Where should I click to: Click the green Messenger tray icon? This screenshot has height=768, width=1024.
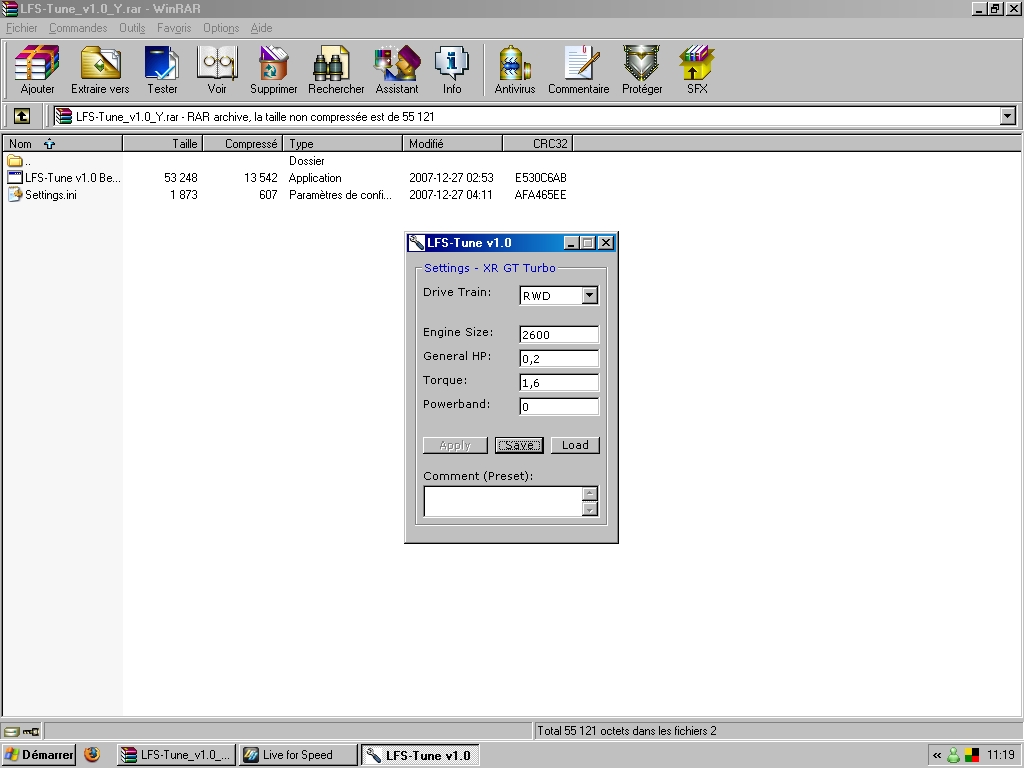click(954, 755)
